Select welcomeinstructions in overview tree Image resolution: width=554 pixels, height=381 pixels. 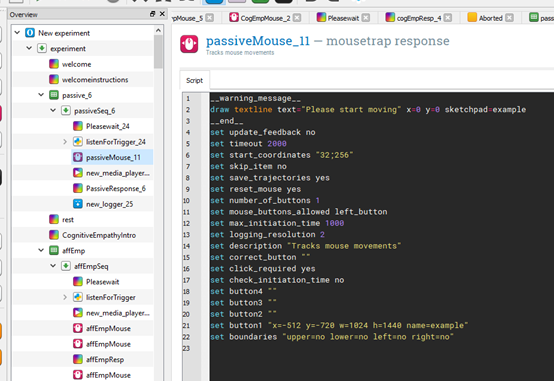95,80
